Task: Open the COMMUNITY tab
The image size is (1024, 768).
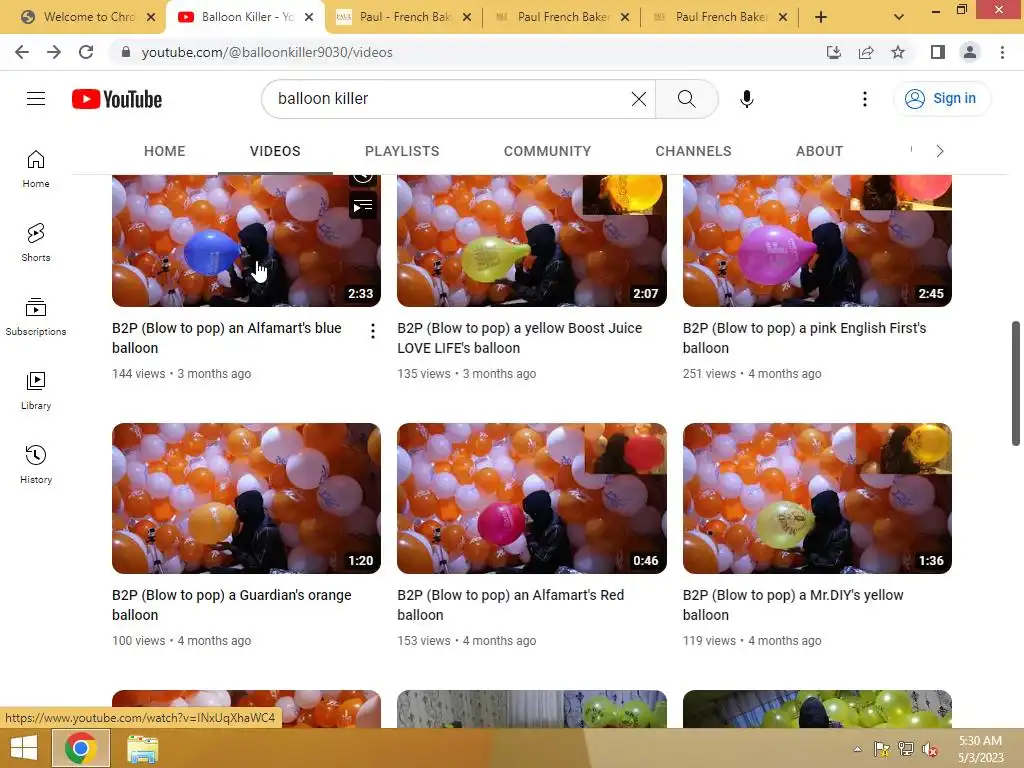Action: pos(547,151)
